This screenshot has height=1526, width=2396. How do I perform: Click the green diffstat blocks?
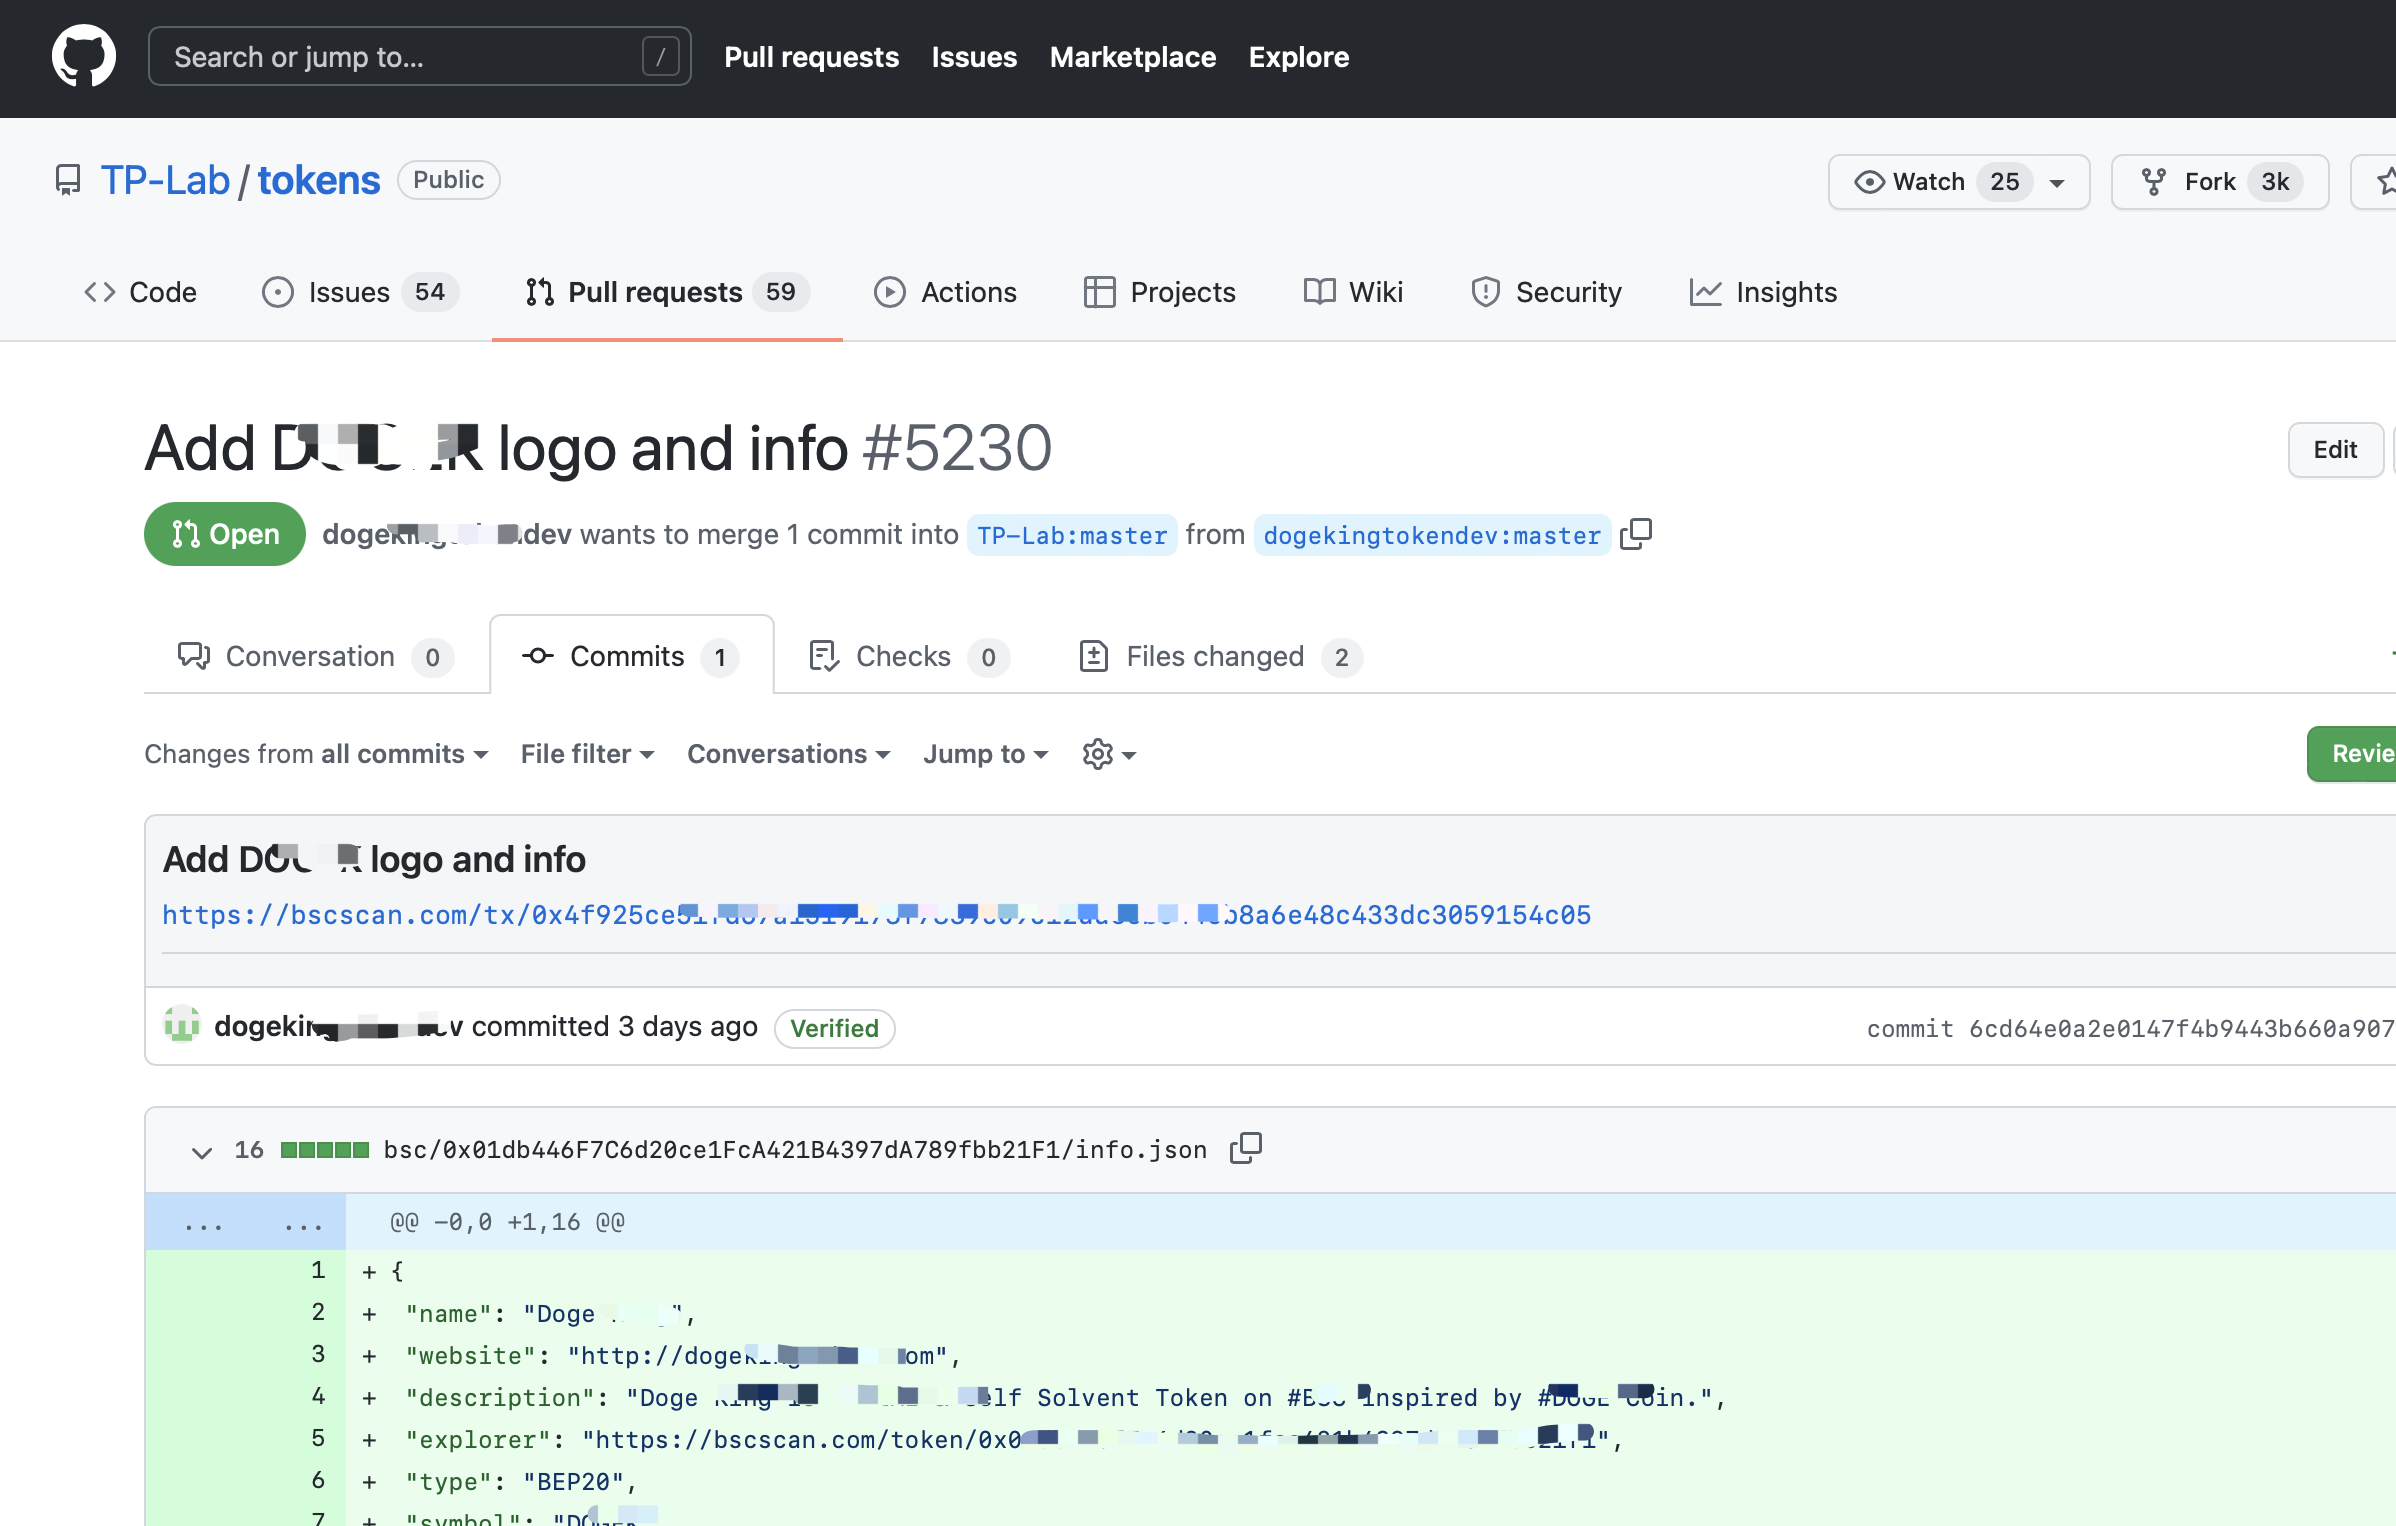pos(325,1150)
